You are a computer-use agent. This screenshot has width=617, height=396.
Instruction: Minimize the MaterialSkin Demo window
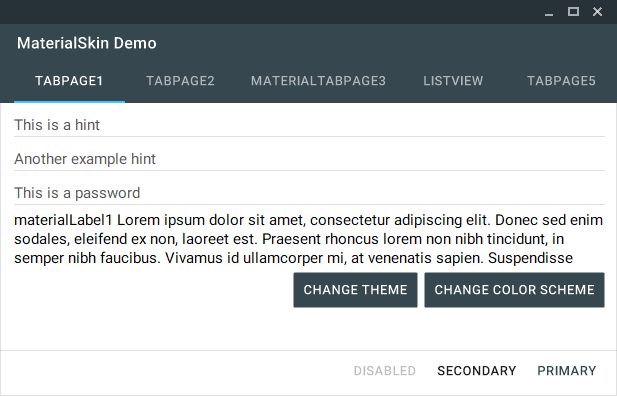549,12
